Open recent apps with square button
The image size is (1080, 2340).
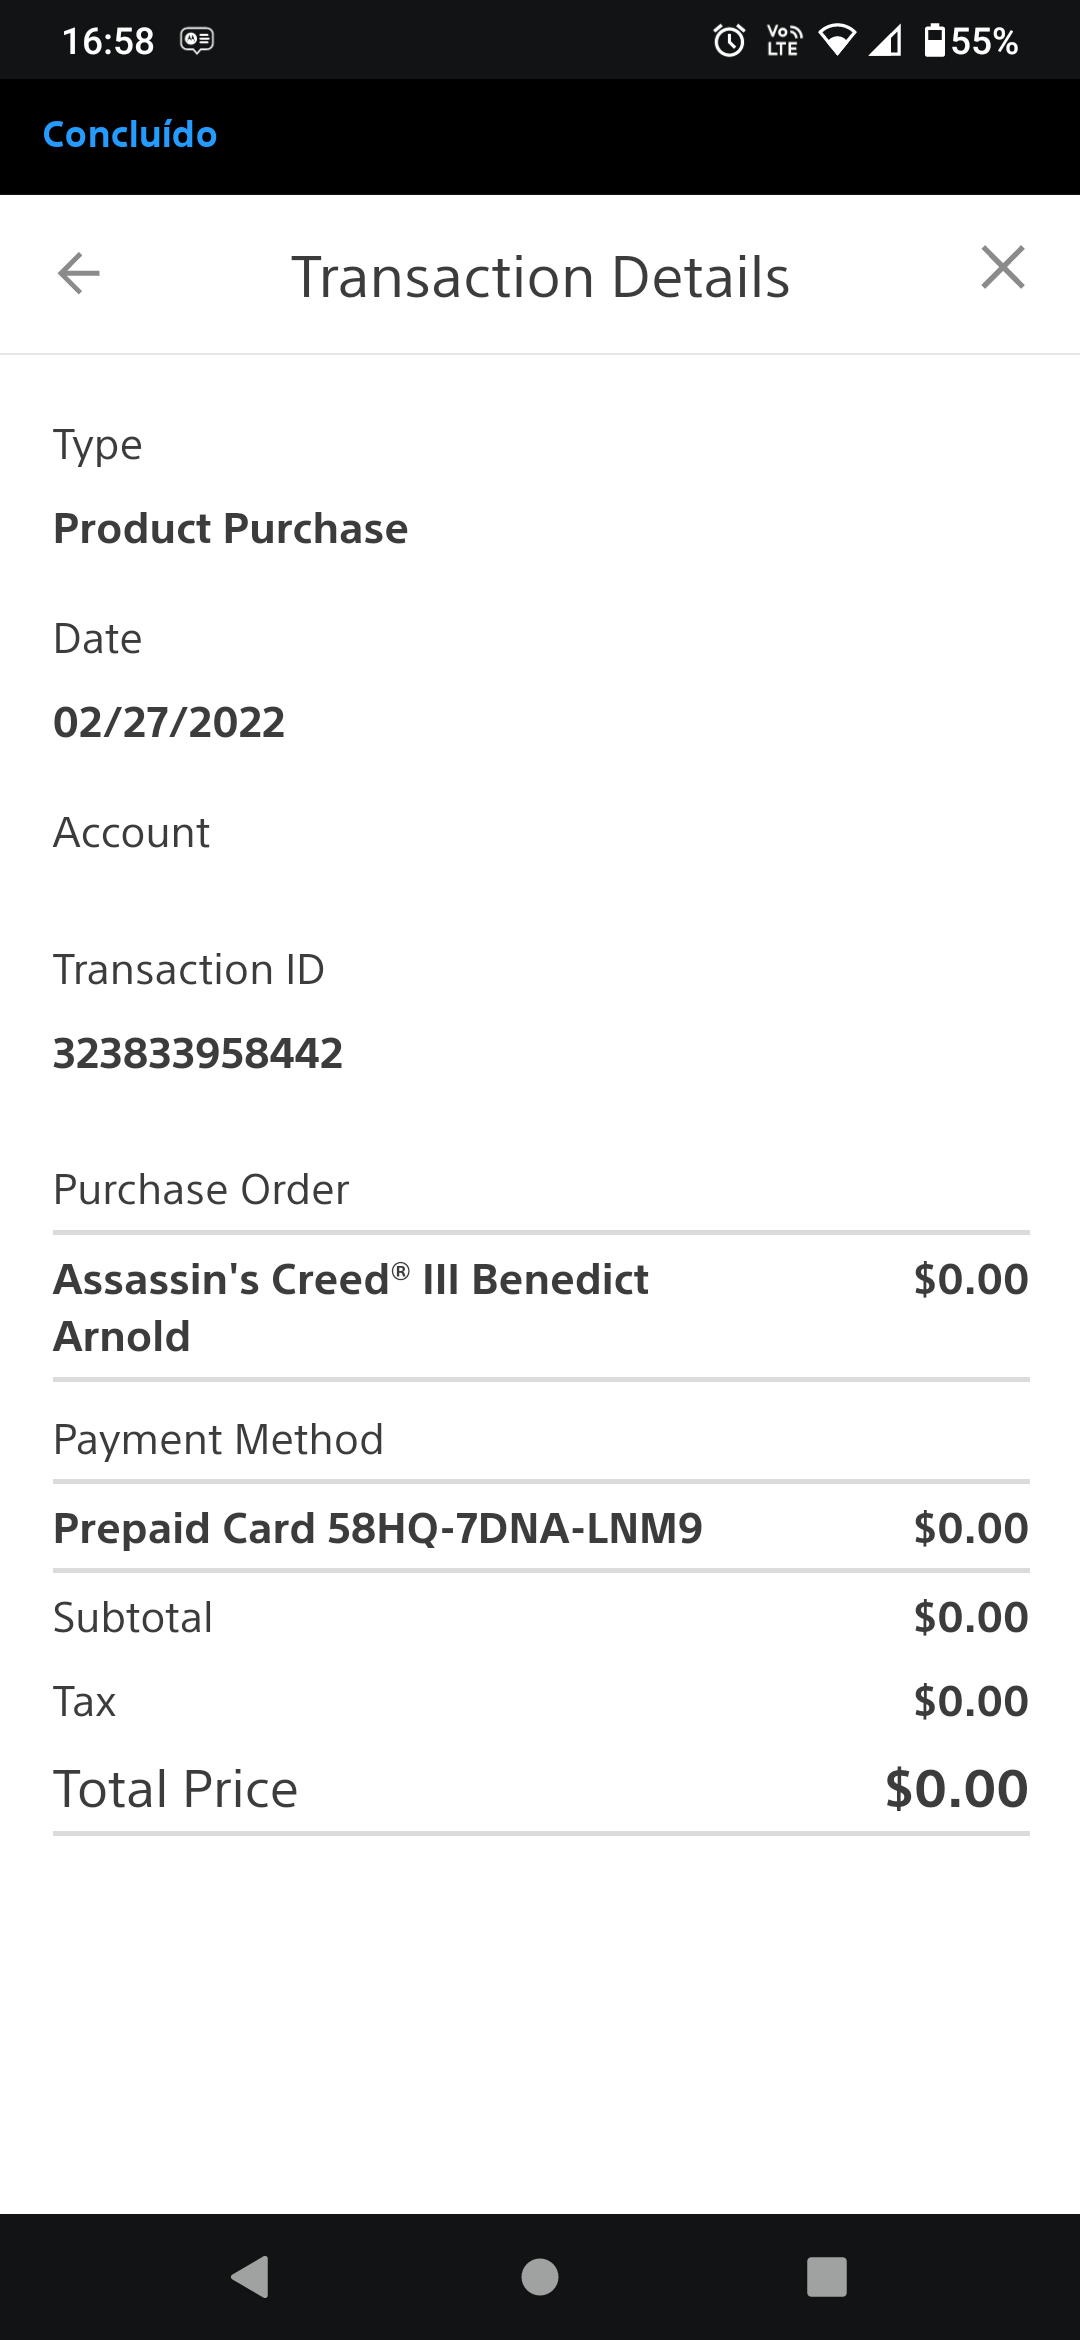point(827,2277)
